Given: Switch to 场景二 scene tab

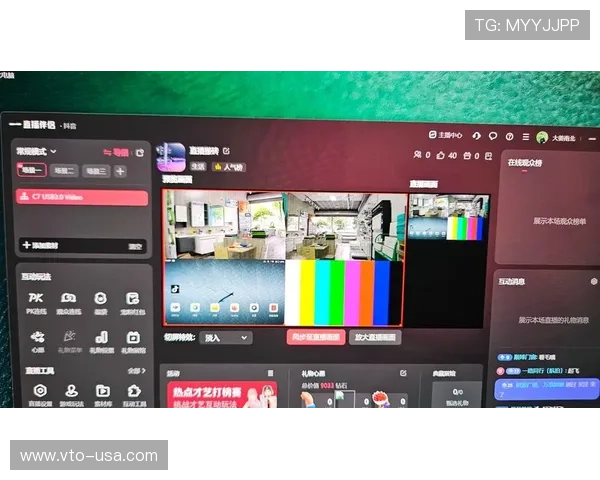Looking at the screenshot, I should coord(64,171).
